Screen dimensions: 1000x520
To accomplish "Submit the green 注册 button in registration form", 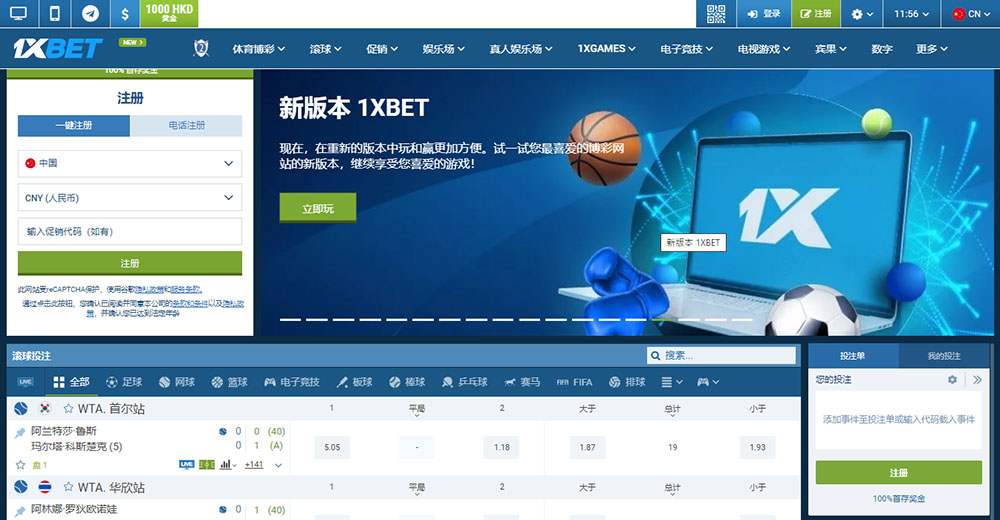I will pyautogui.click(x=129, y=263).
